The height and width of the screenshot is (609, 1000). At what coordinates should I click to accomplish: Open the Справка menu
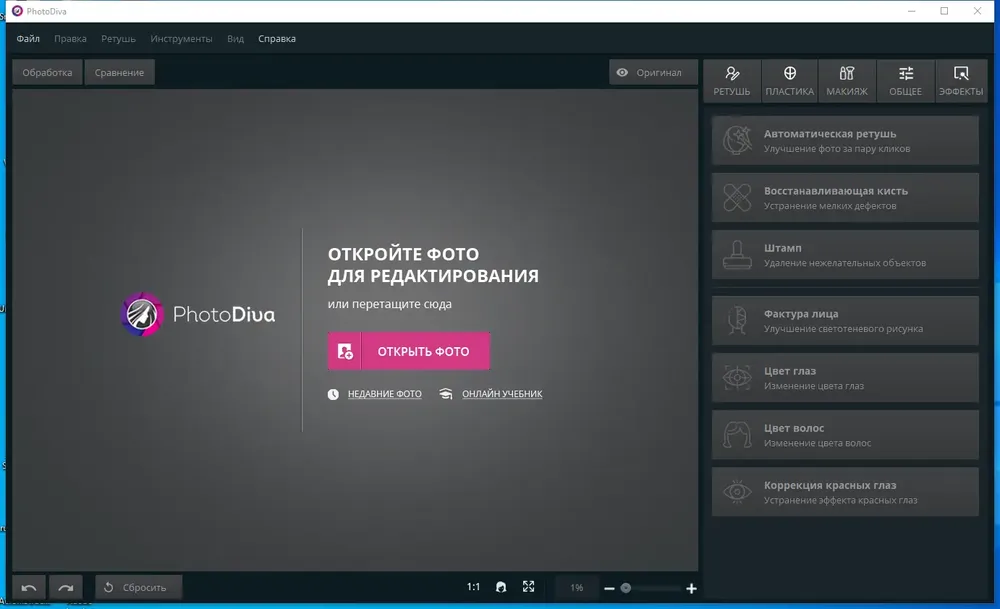coord(277,38)
